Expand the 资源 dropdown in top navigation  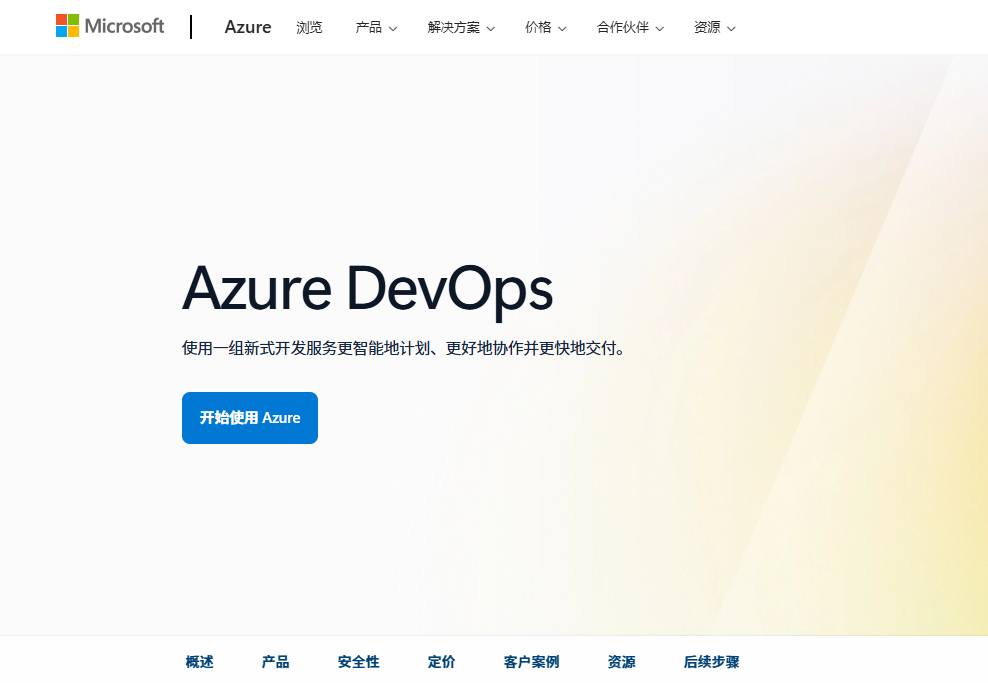point(715,27)
